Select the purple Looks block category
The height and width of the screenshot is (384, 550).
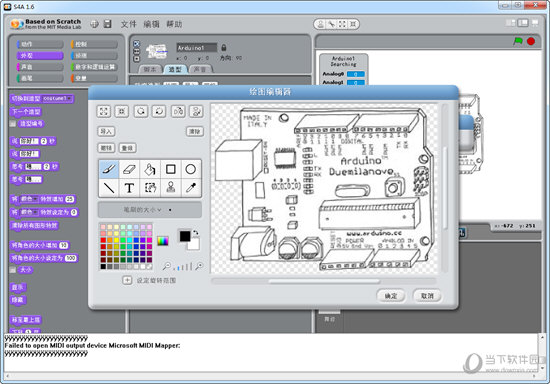pos(40,55)
